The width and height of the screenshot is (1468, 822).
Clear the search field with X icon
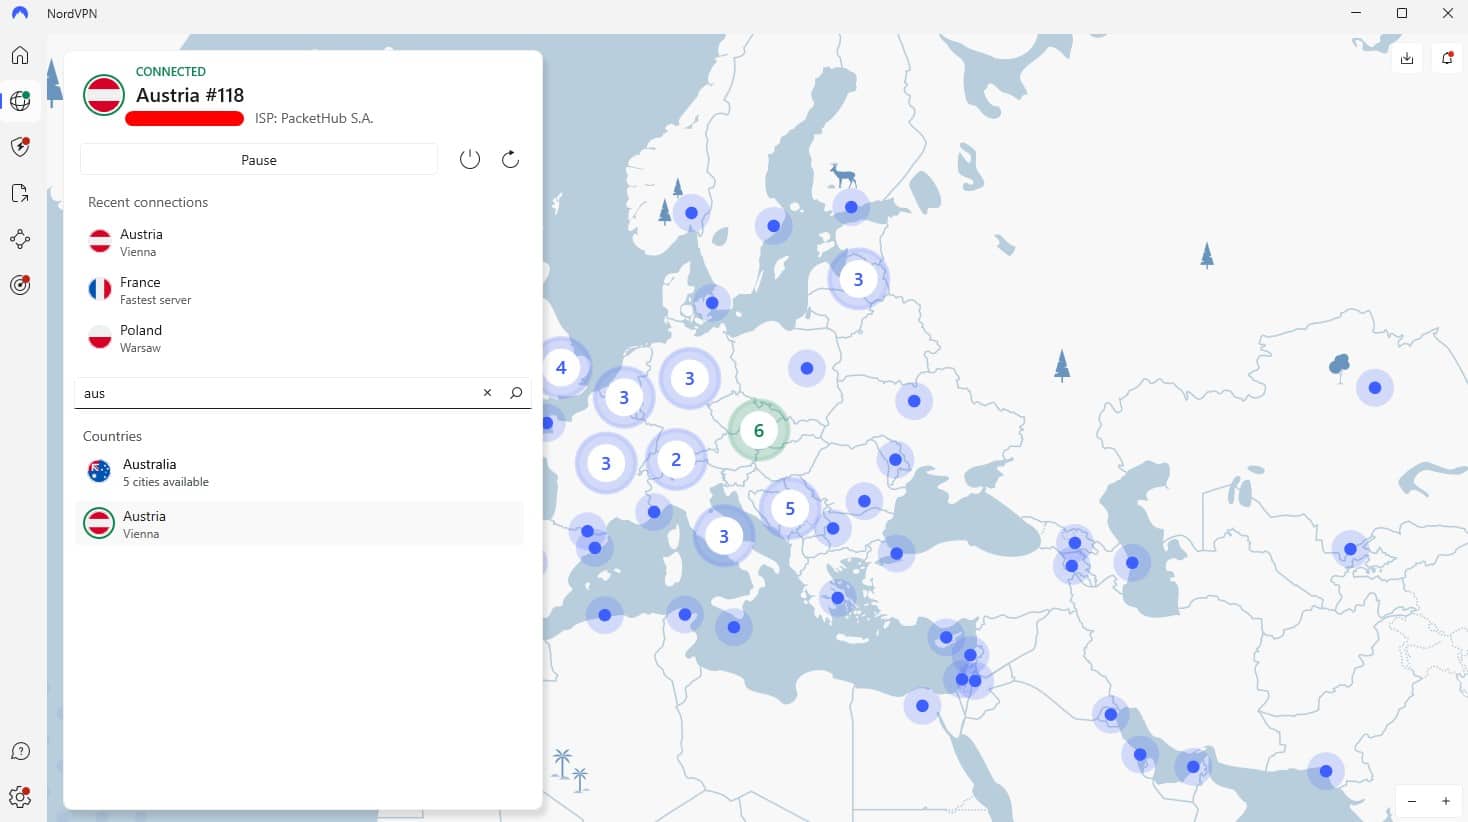488,393
